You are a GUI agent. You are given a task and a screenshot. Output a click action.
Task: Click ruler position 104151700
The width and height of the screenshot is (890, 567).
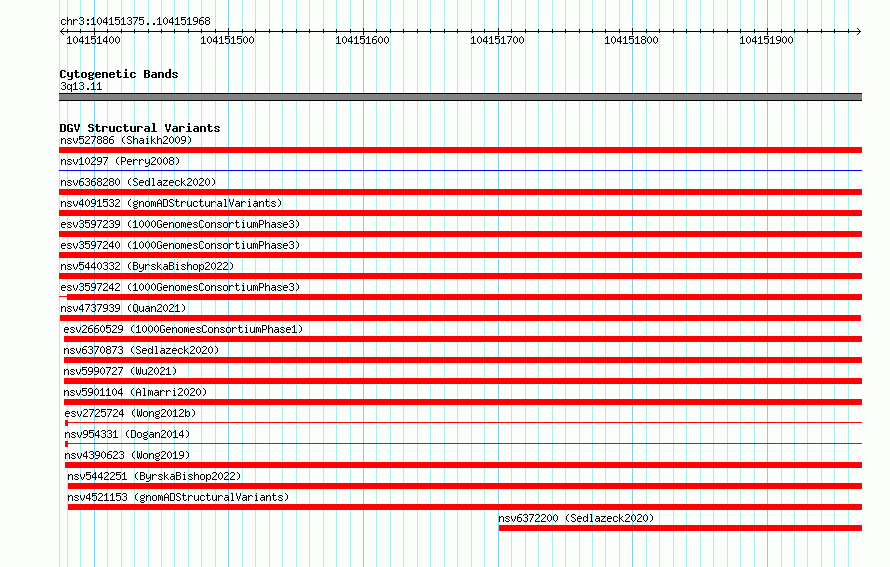497,40
